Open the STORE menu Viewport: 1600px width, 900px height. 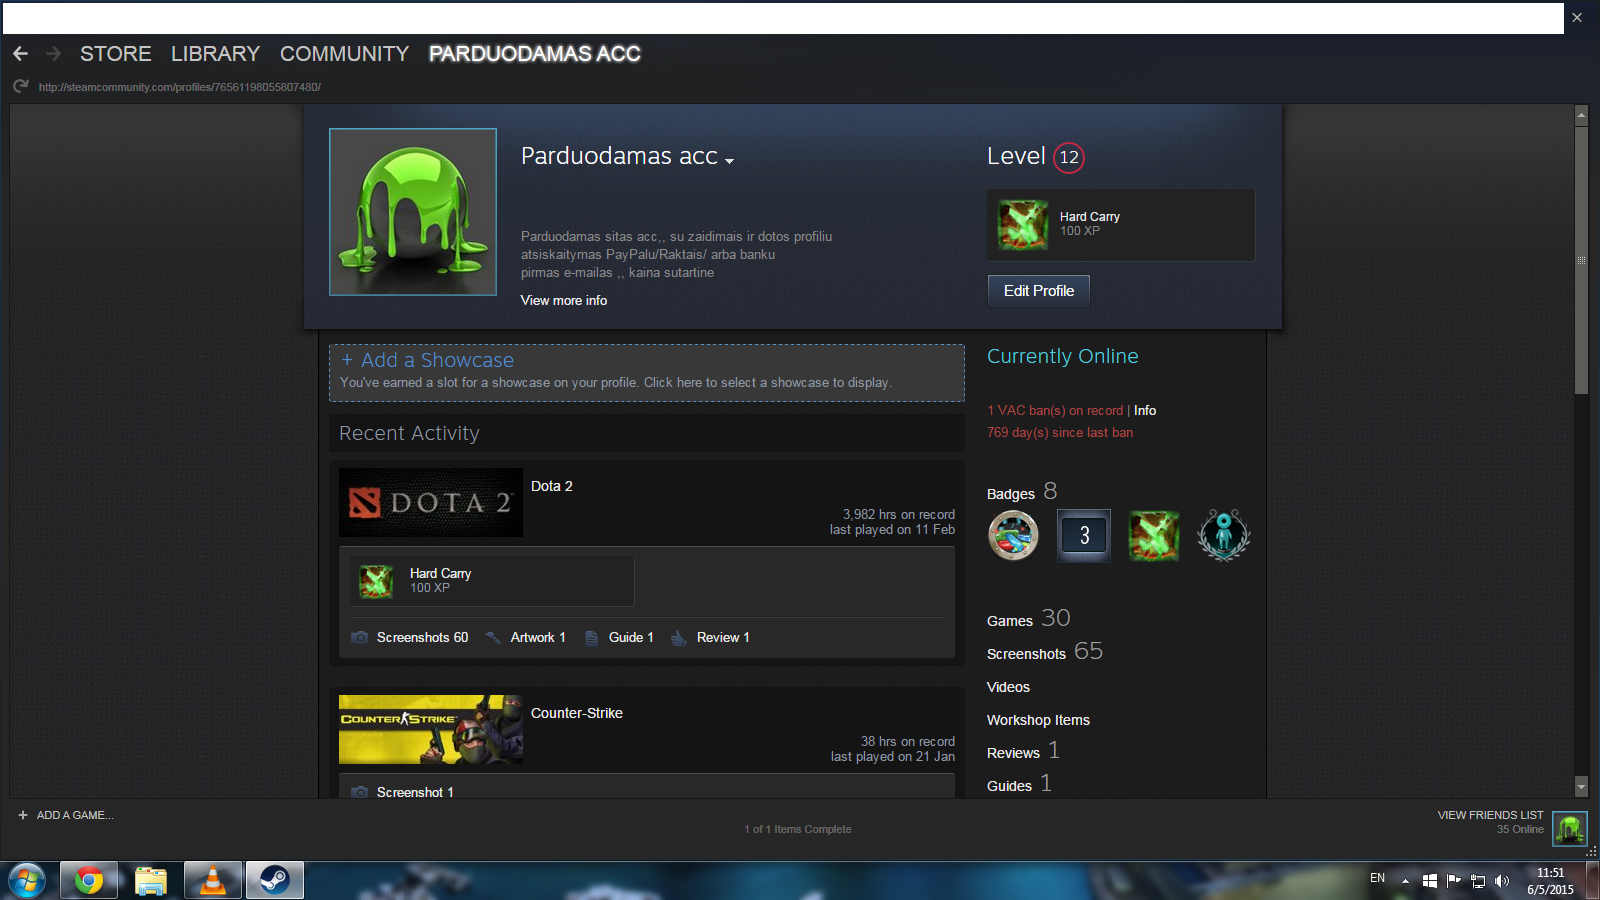coord(116,54)
